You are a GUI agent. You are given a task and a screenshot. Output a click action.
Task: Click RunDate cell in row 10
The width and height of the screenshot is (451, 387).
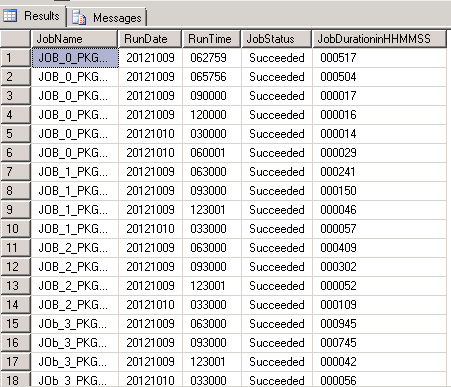point(150,229)
